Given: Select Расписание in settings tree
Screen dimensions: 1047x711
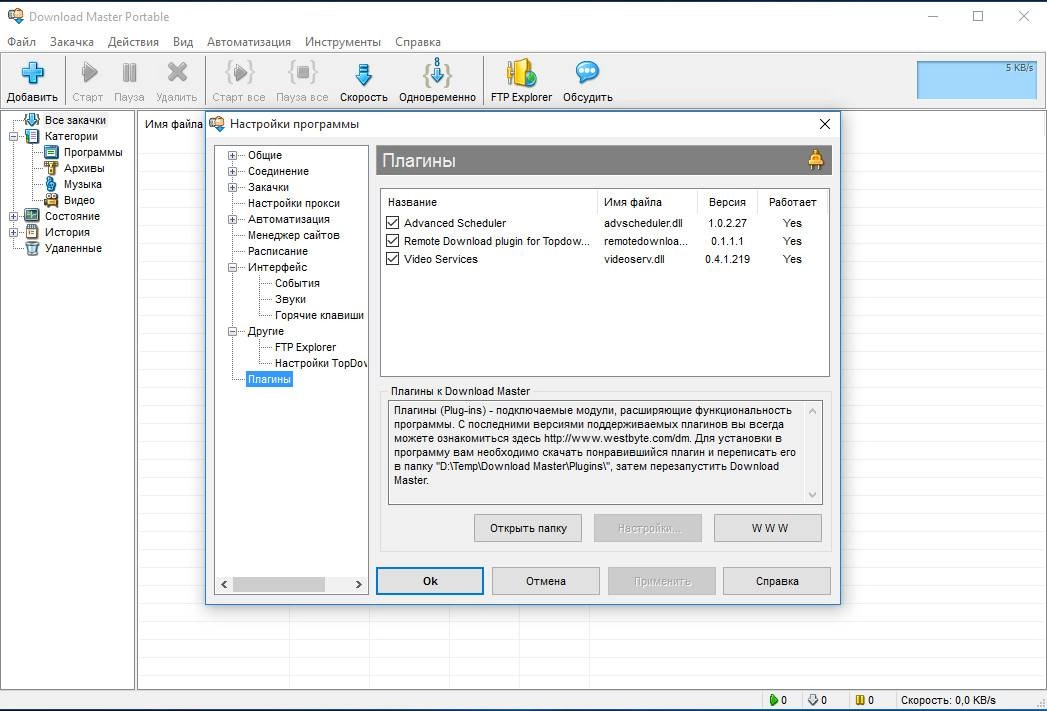Looking at the screenshot, I should (x=278, y=252).
